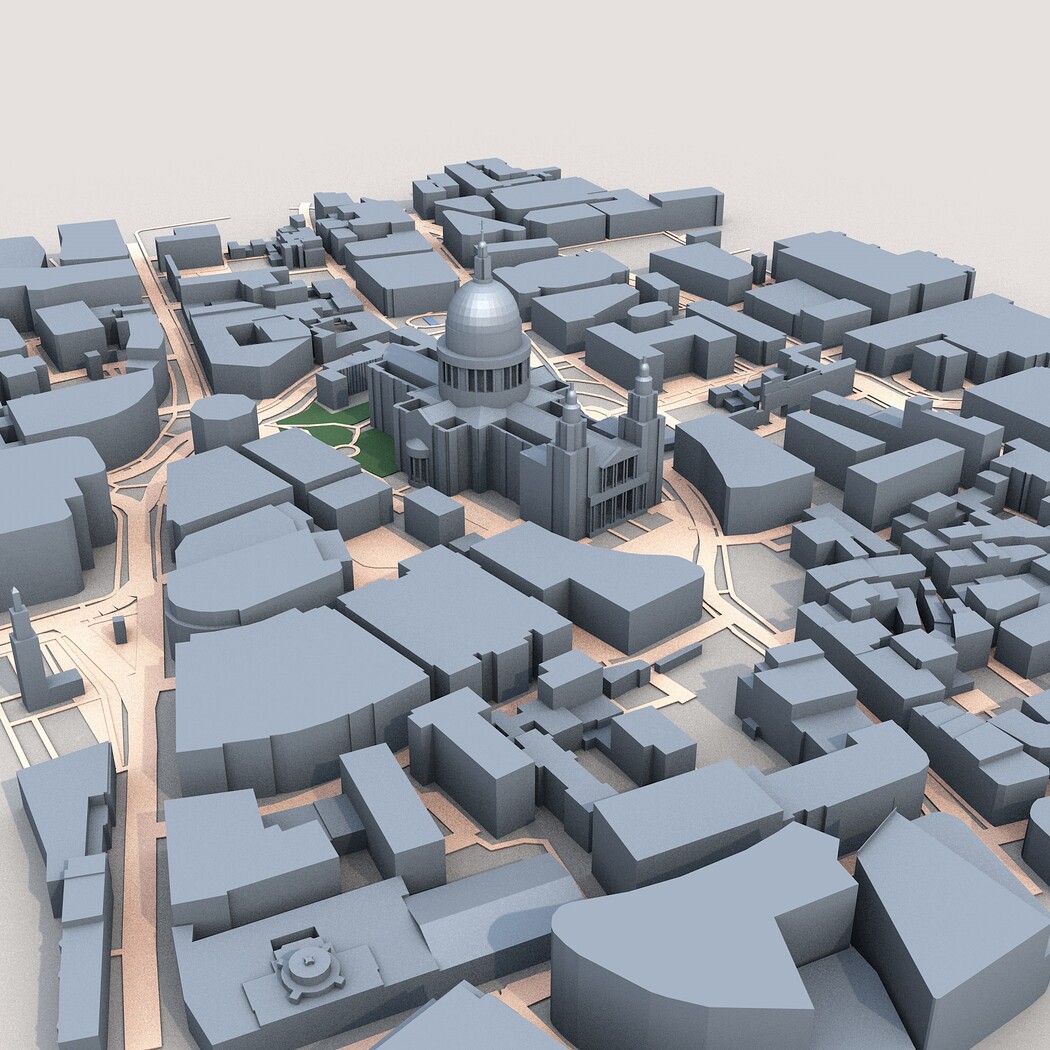The image size is (1050, 1050).
Task: Click the octagonal building left of the lawn
Action: (224, 422)
